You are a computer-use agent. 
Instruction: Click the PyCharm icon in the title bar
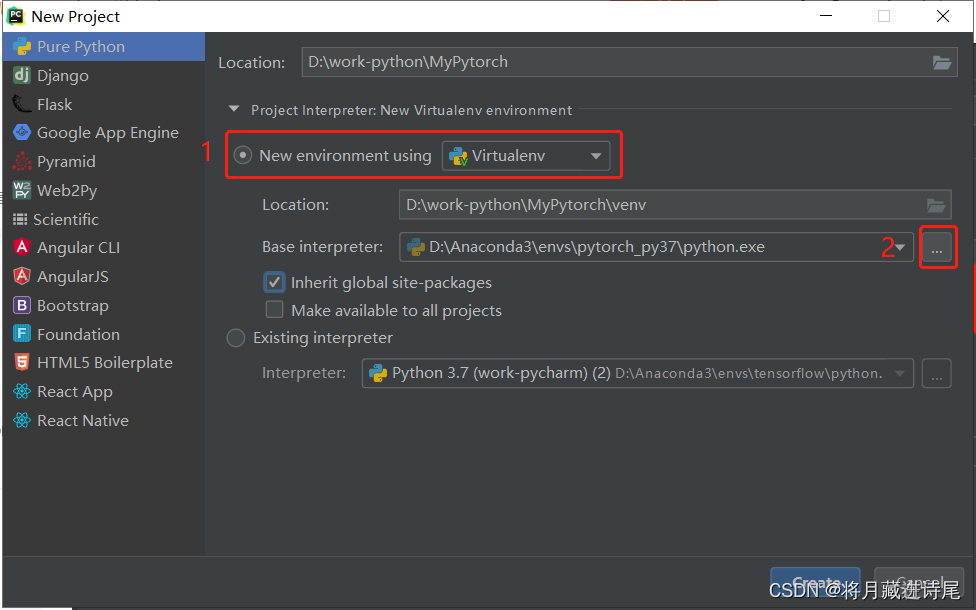pyautogui.click(x=15, y=16)
